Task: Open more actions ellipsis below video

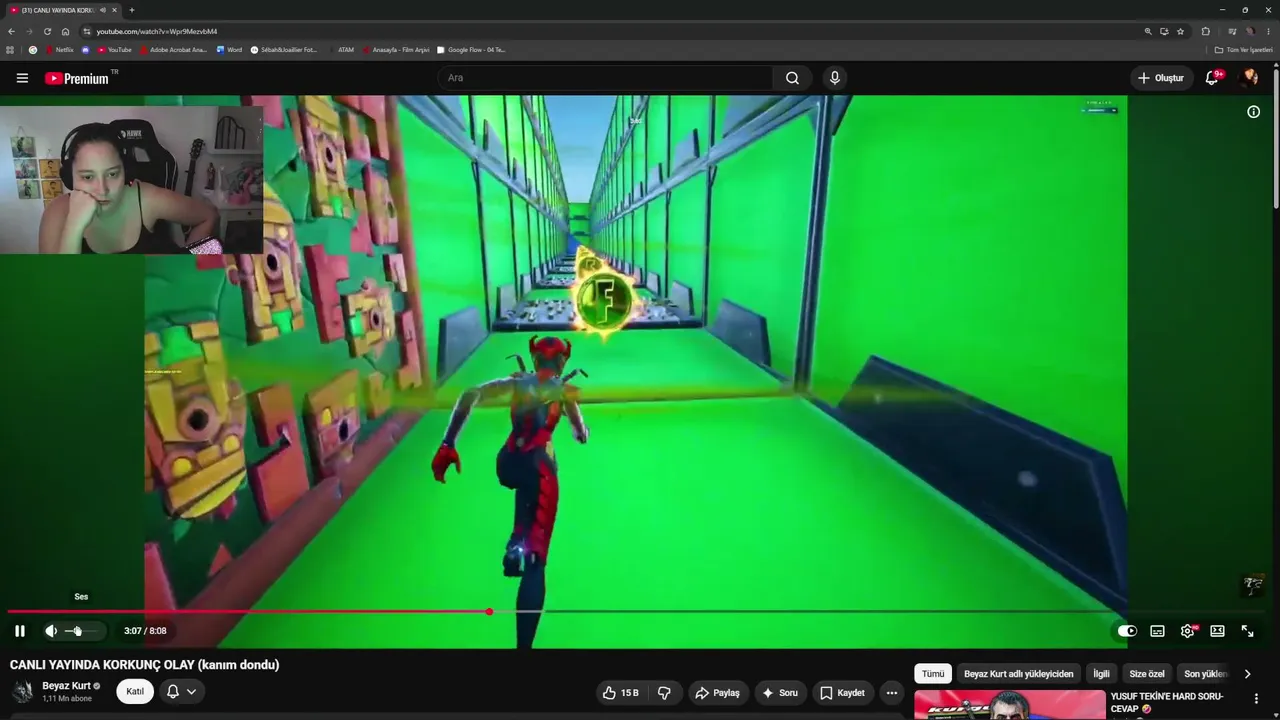Action: [x=892, y=693]
